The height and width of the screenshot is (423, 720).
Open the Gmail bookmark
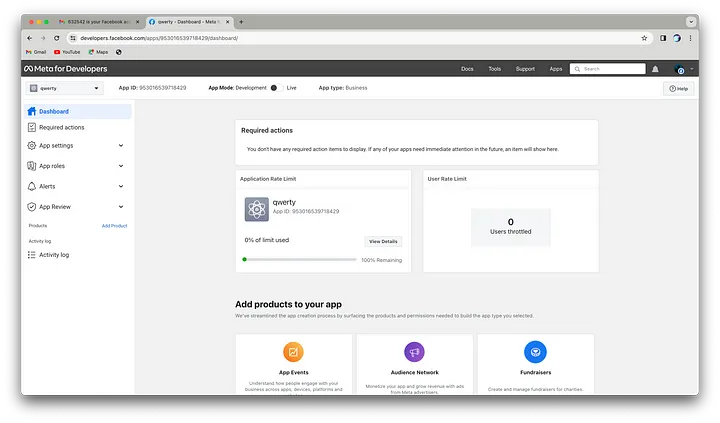(36, 52)
